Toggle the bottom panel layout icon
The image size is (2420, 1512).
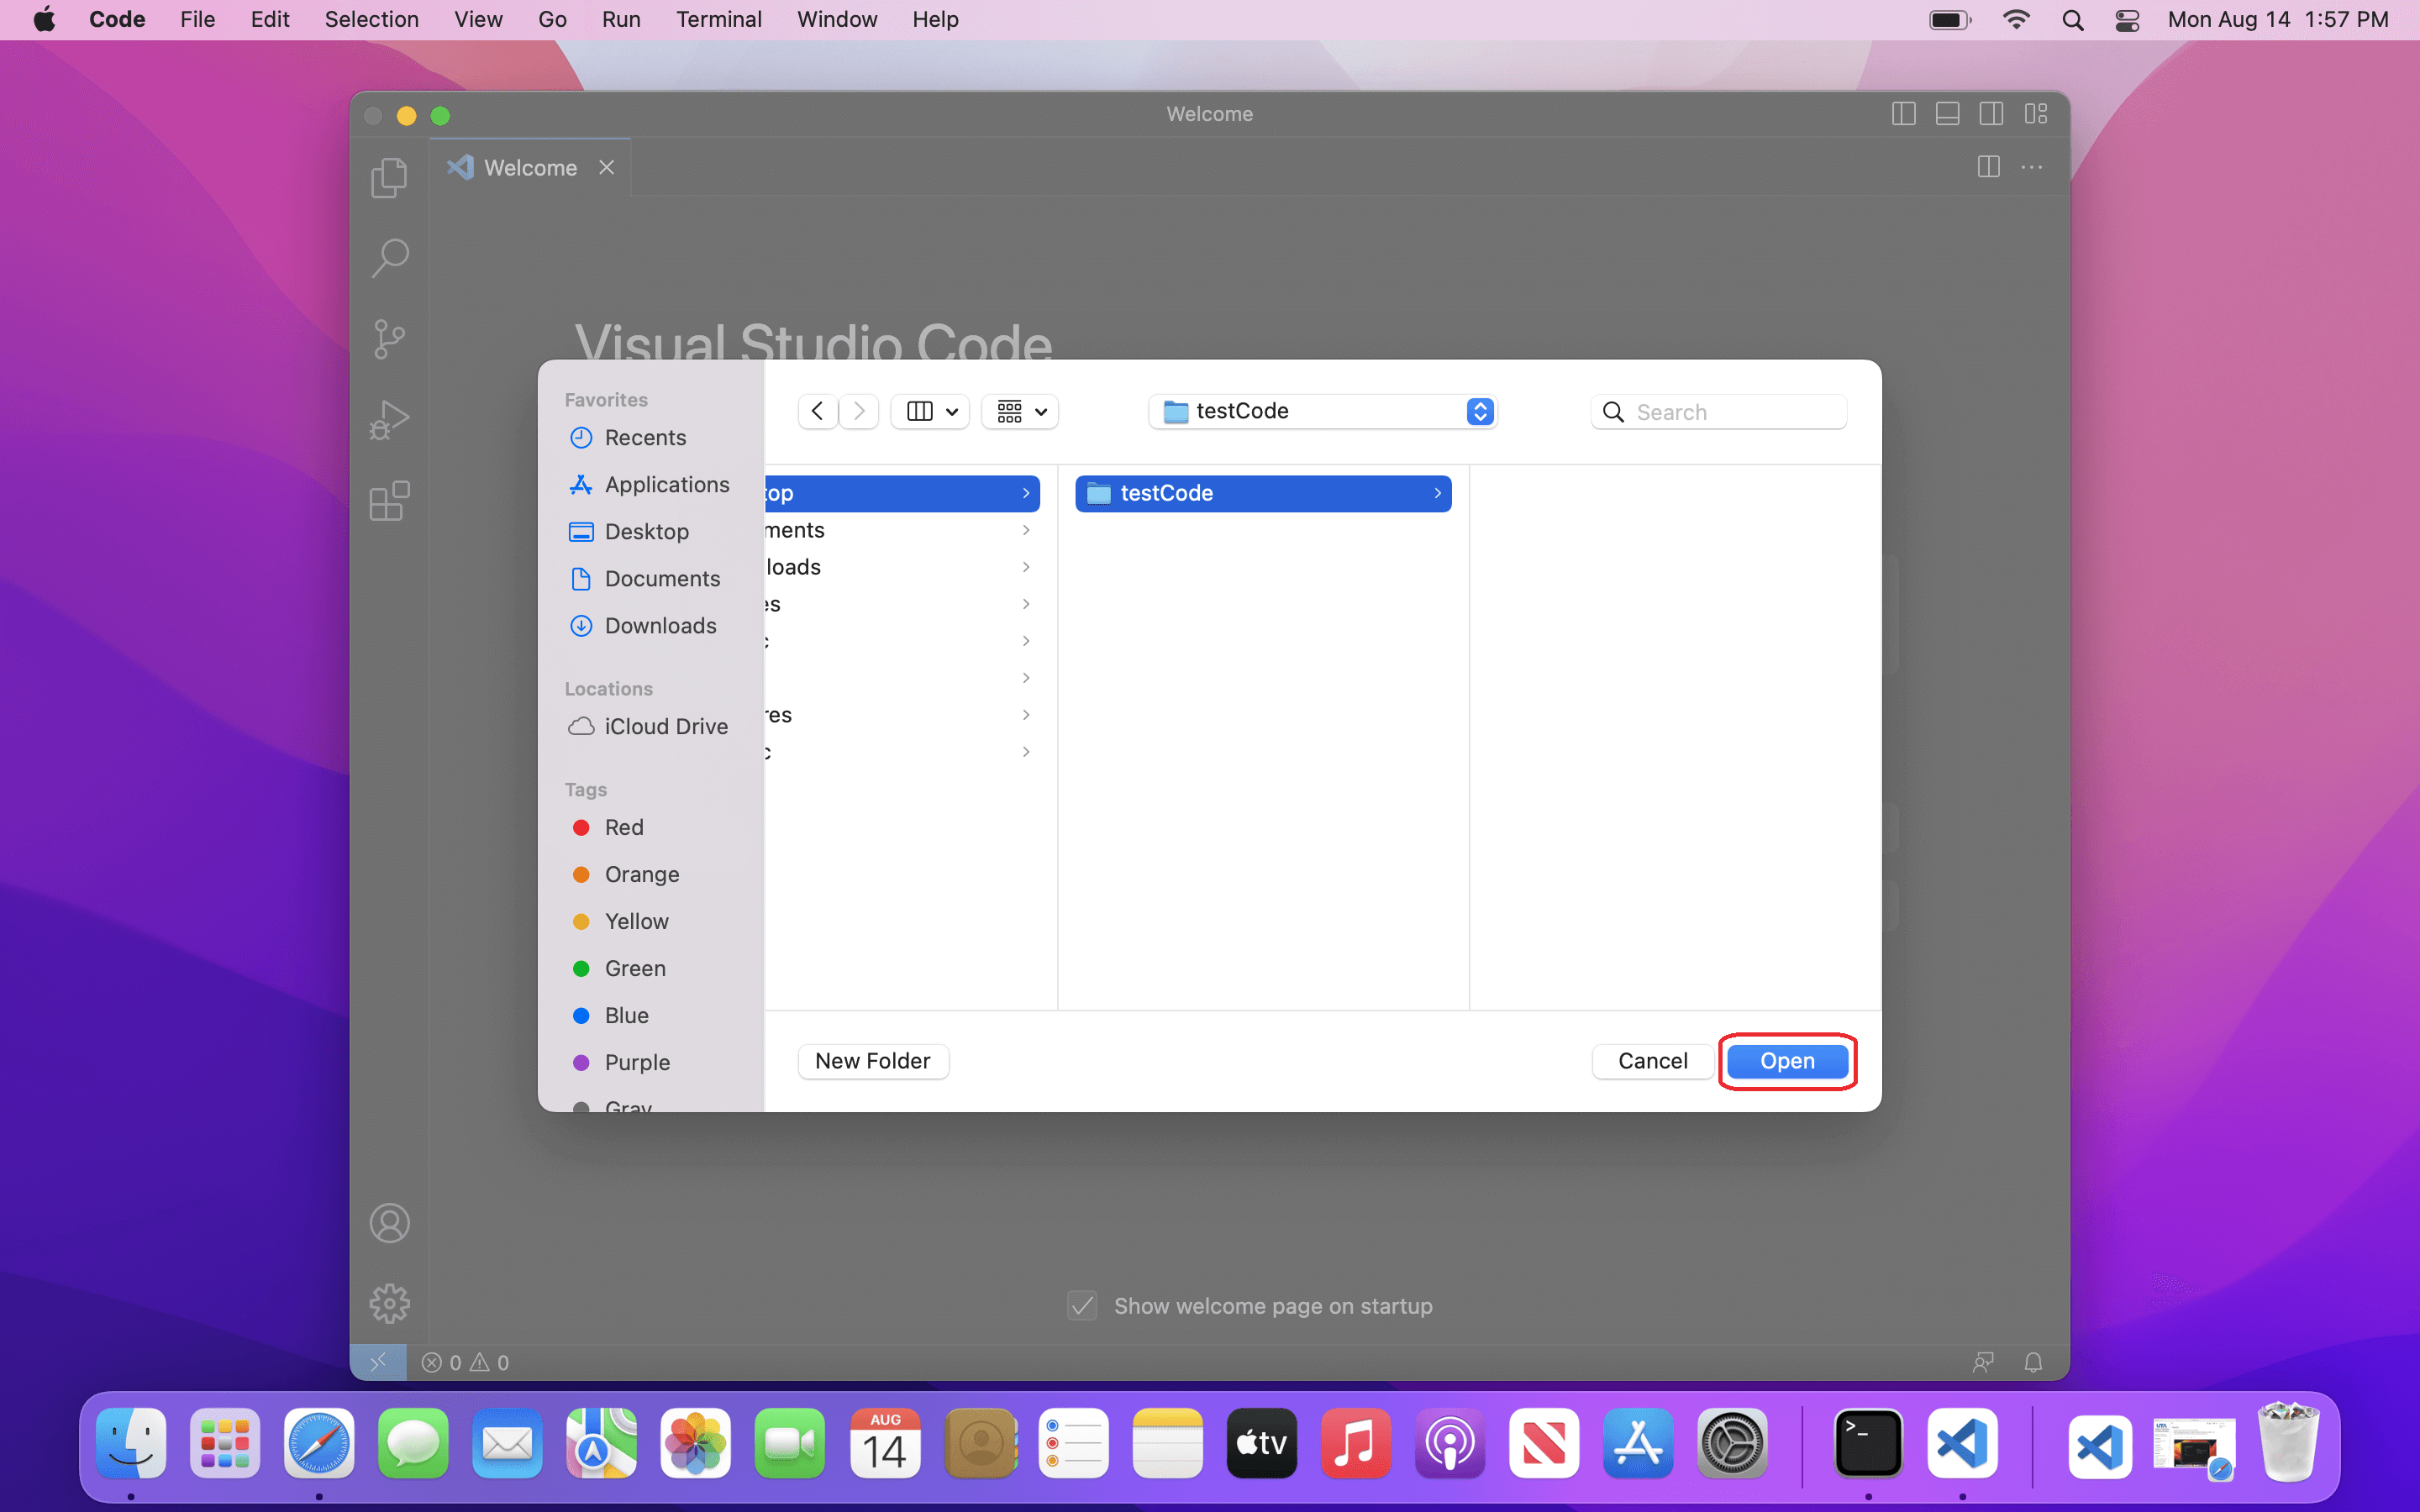pyautogui.click(x=1947, y=114)
